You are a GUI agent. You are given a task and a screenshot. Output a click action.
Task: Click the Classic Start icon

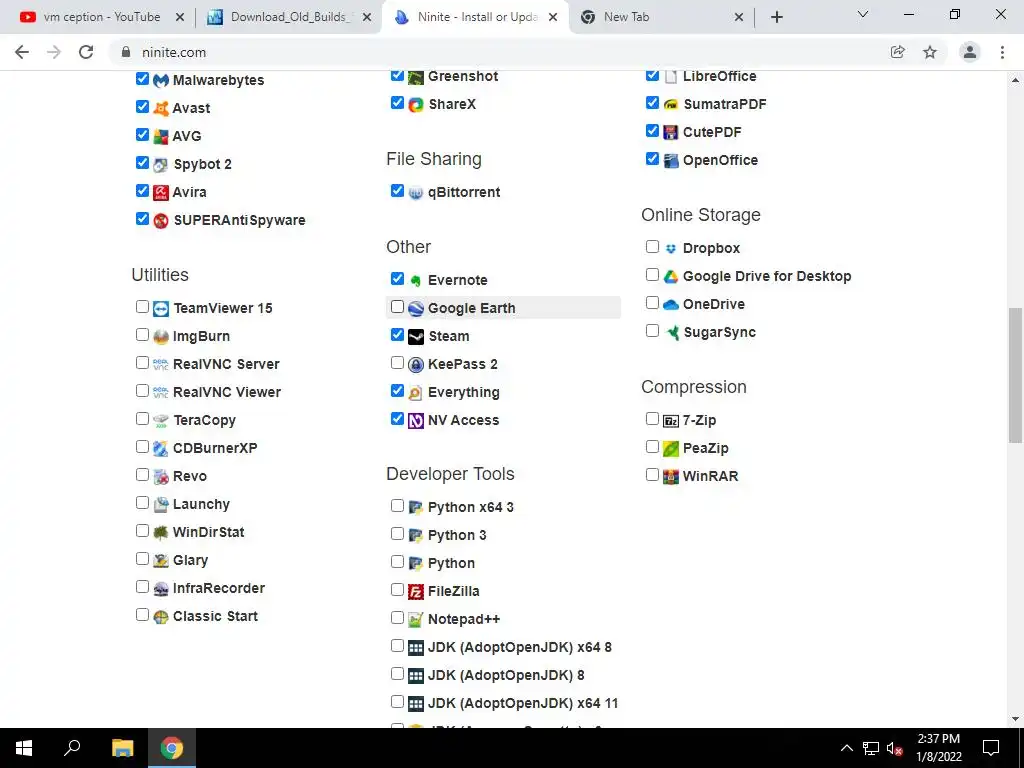click(161, 617)
